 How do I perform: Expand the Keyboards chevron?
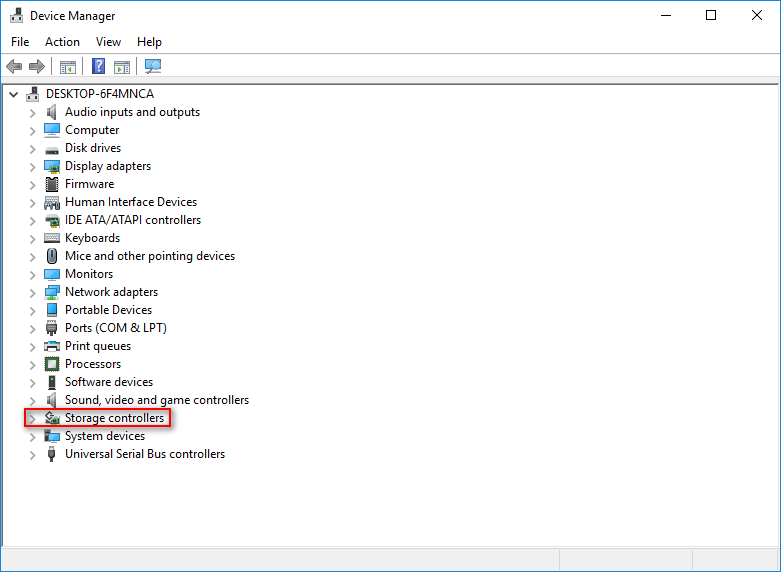click(x=32, y=239)
